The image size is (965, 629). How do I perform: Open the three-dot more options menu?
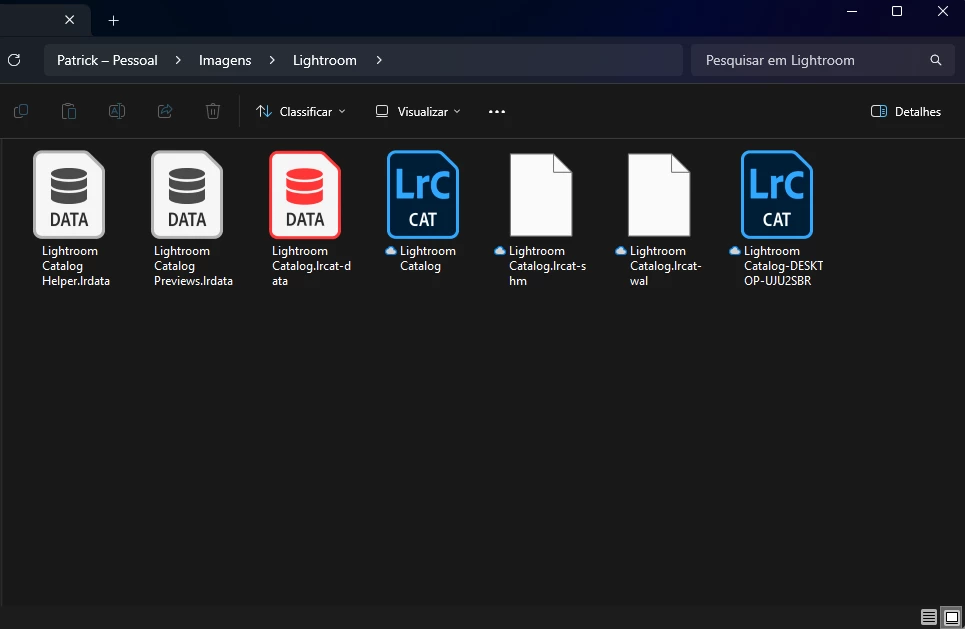click(497, 111)
